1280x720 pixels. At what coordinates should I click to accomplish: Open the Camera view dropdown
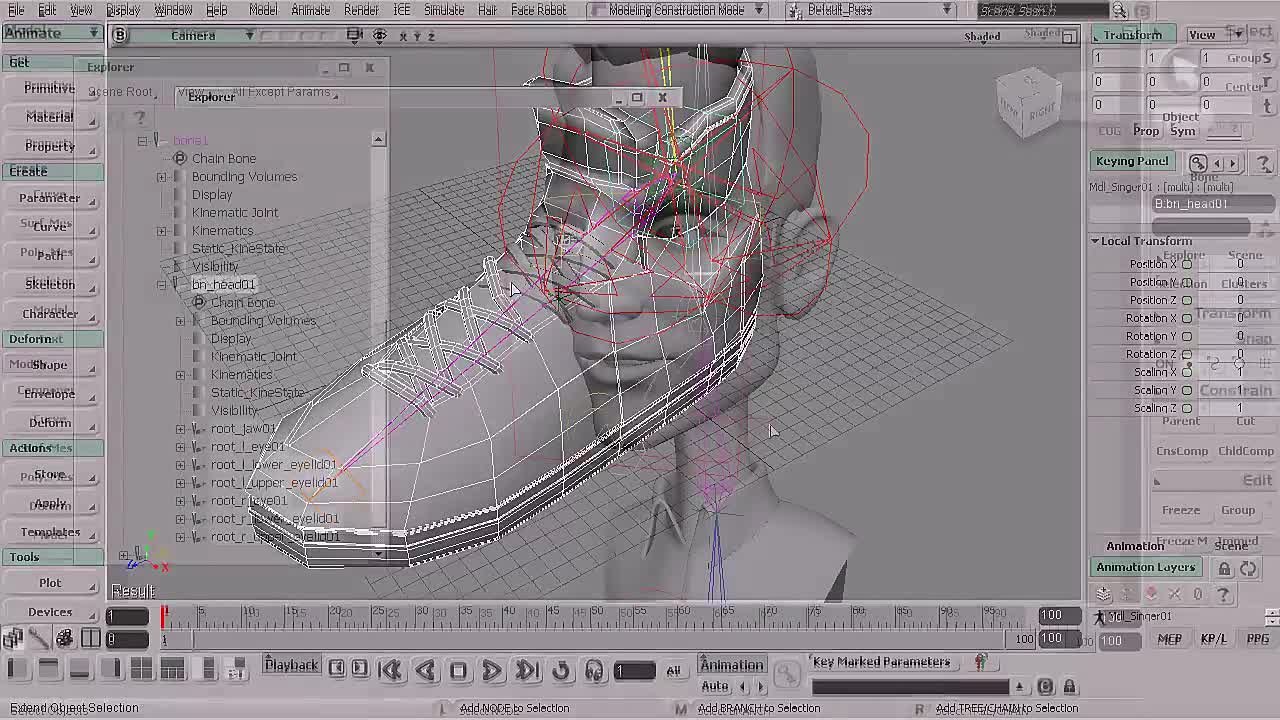[249, 35]
